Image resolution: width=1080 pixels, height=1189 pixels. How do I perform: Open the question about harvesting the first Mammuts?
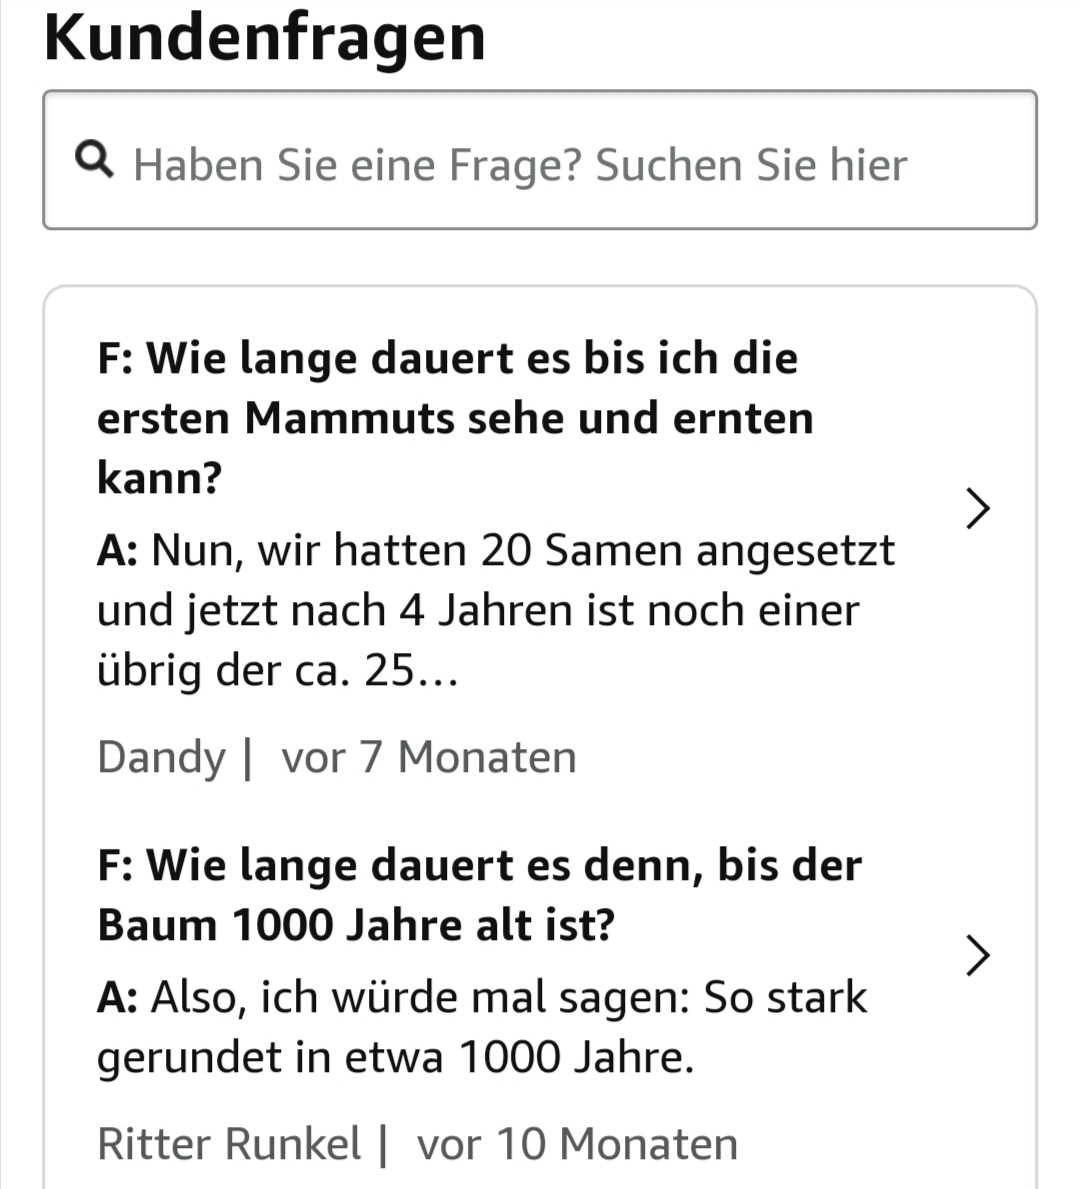[x=455, y=417]
